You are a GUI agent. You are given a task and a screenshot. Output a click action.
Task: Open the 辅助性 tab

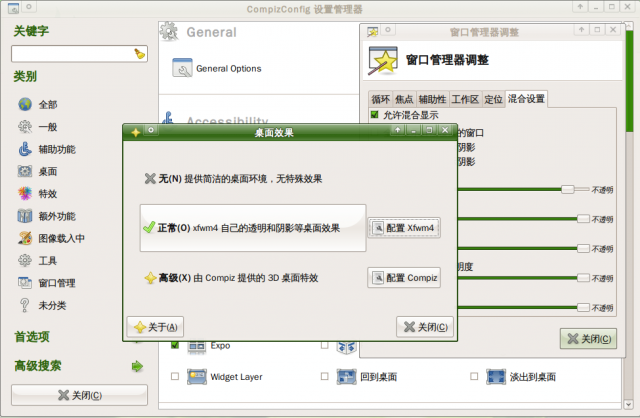(432, 99)
